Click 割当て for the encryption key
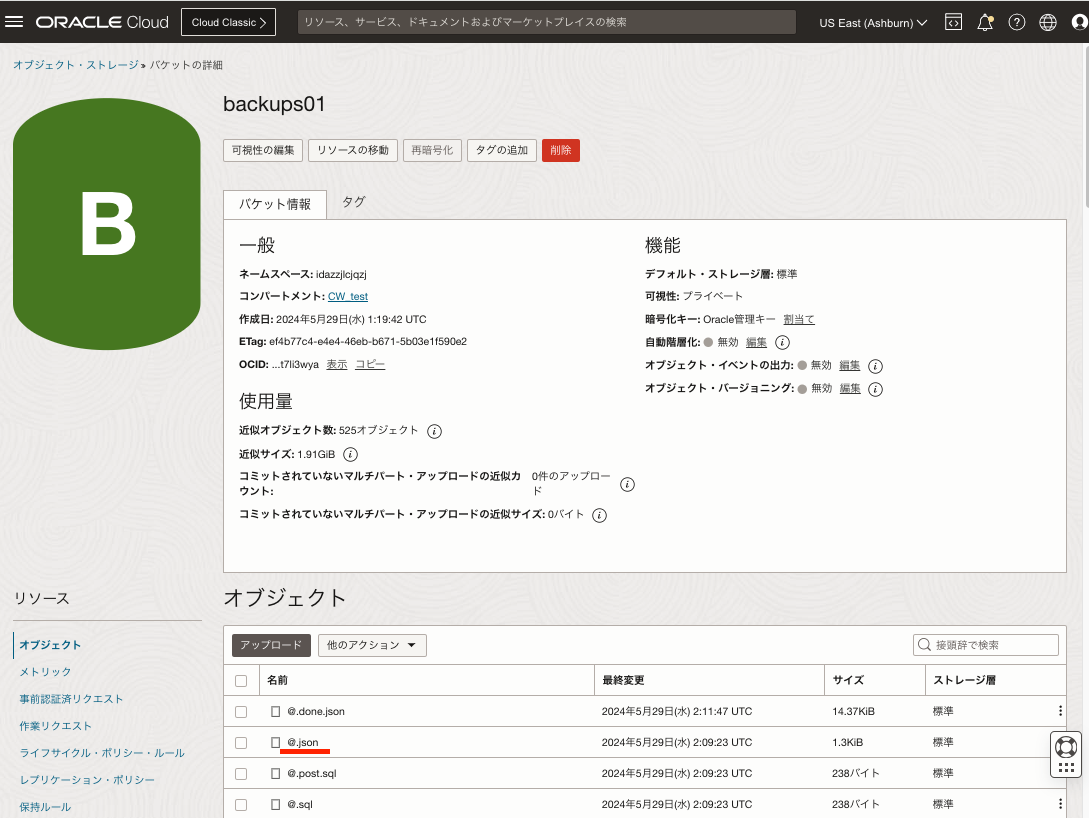Screen dimensions: 1089x818 pyautogui.click(x=799, y=319)
